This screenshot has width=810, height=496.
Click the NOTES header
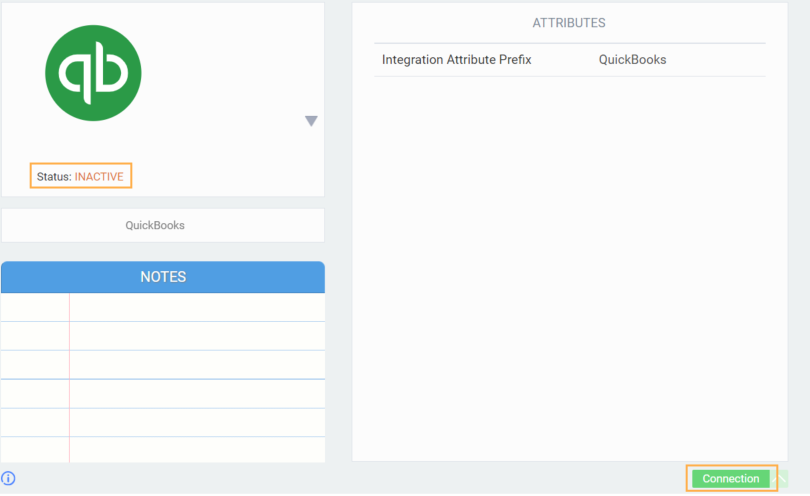coord(163,277)
